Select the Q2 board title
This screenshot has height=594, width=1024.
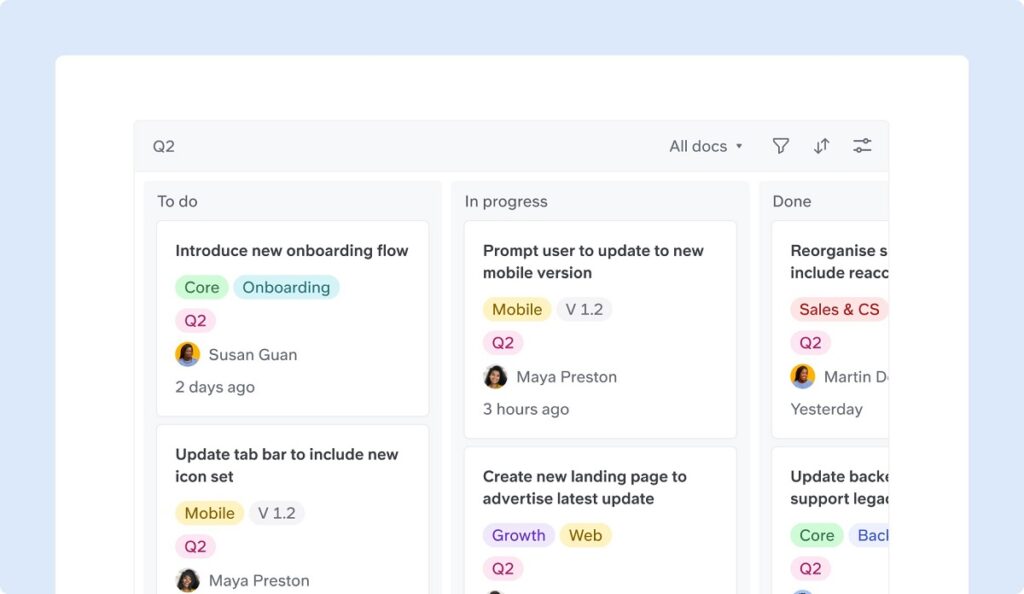tap(164, 146)
